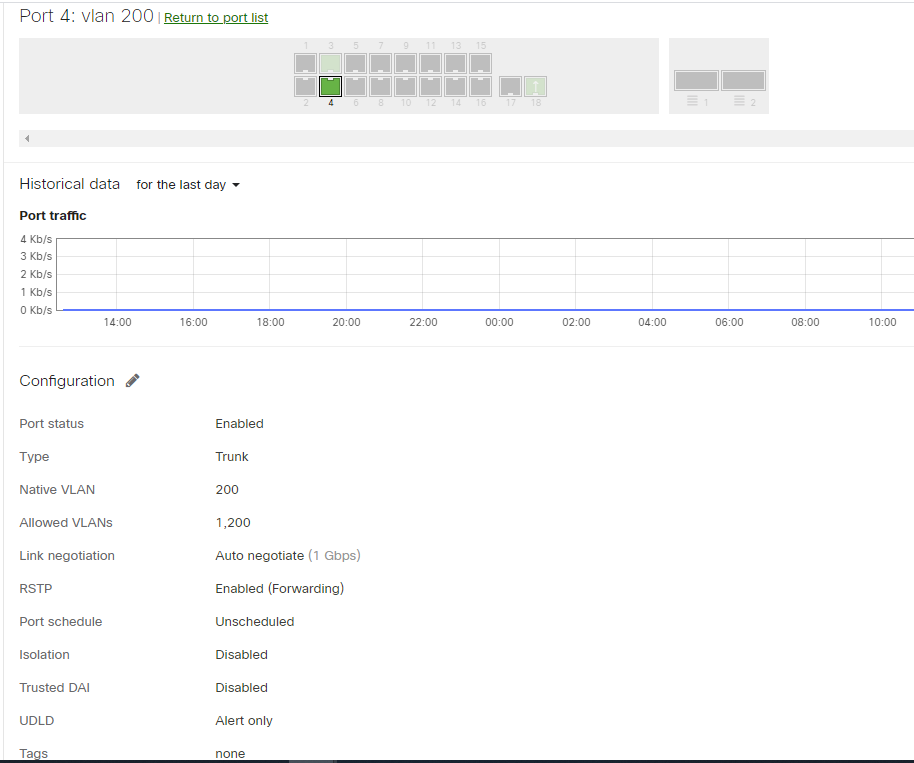The height and width of the screenshot is (763, 914).
Task: Click the '1 Gbps' negotiated speed text
Action: tap(334, 555)
